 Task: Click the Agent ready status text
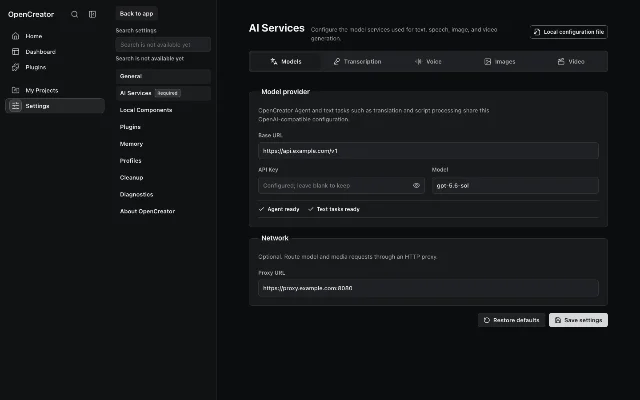pyautogui.click(x=283, y=209)
